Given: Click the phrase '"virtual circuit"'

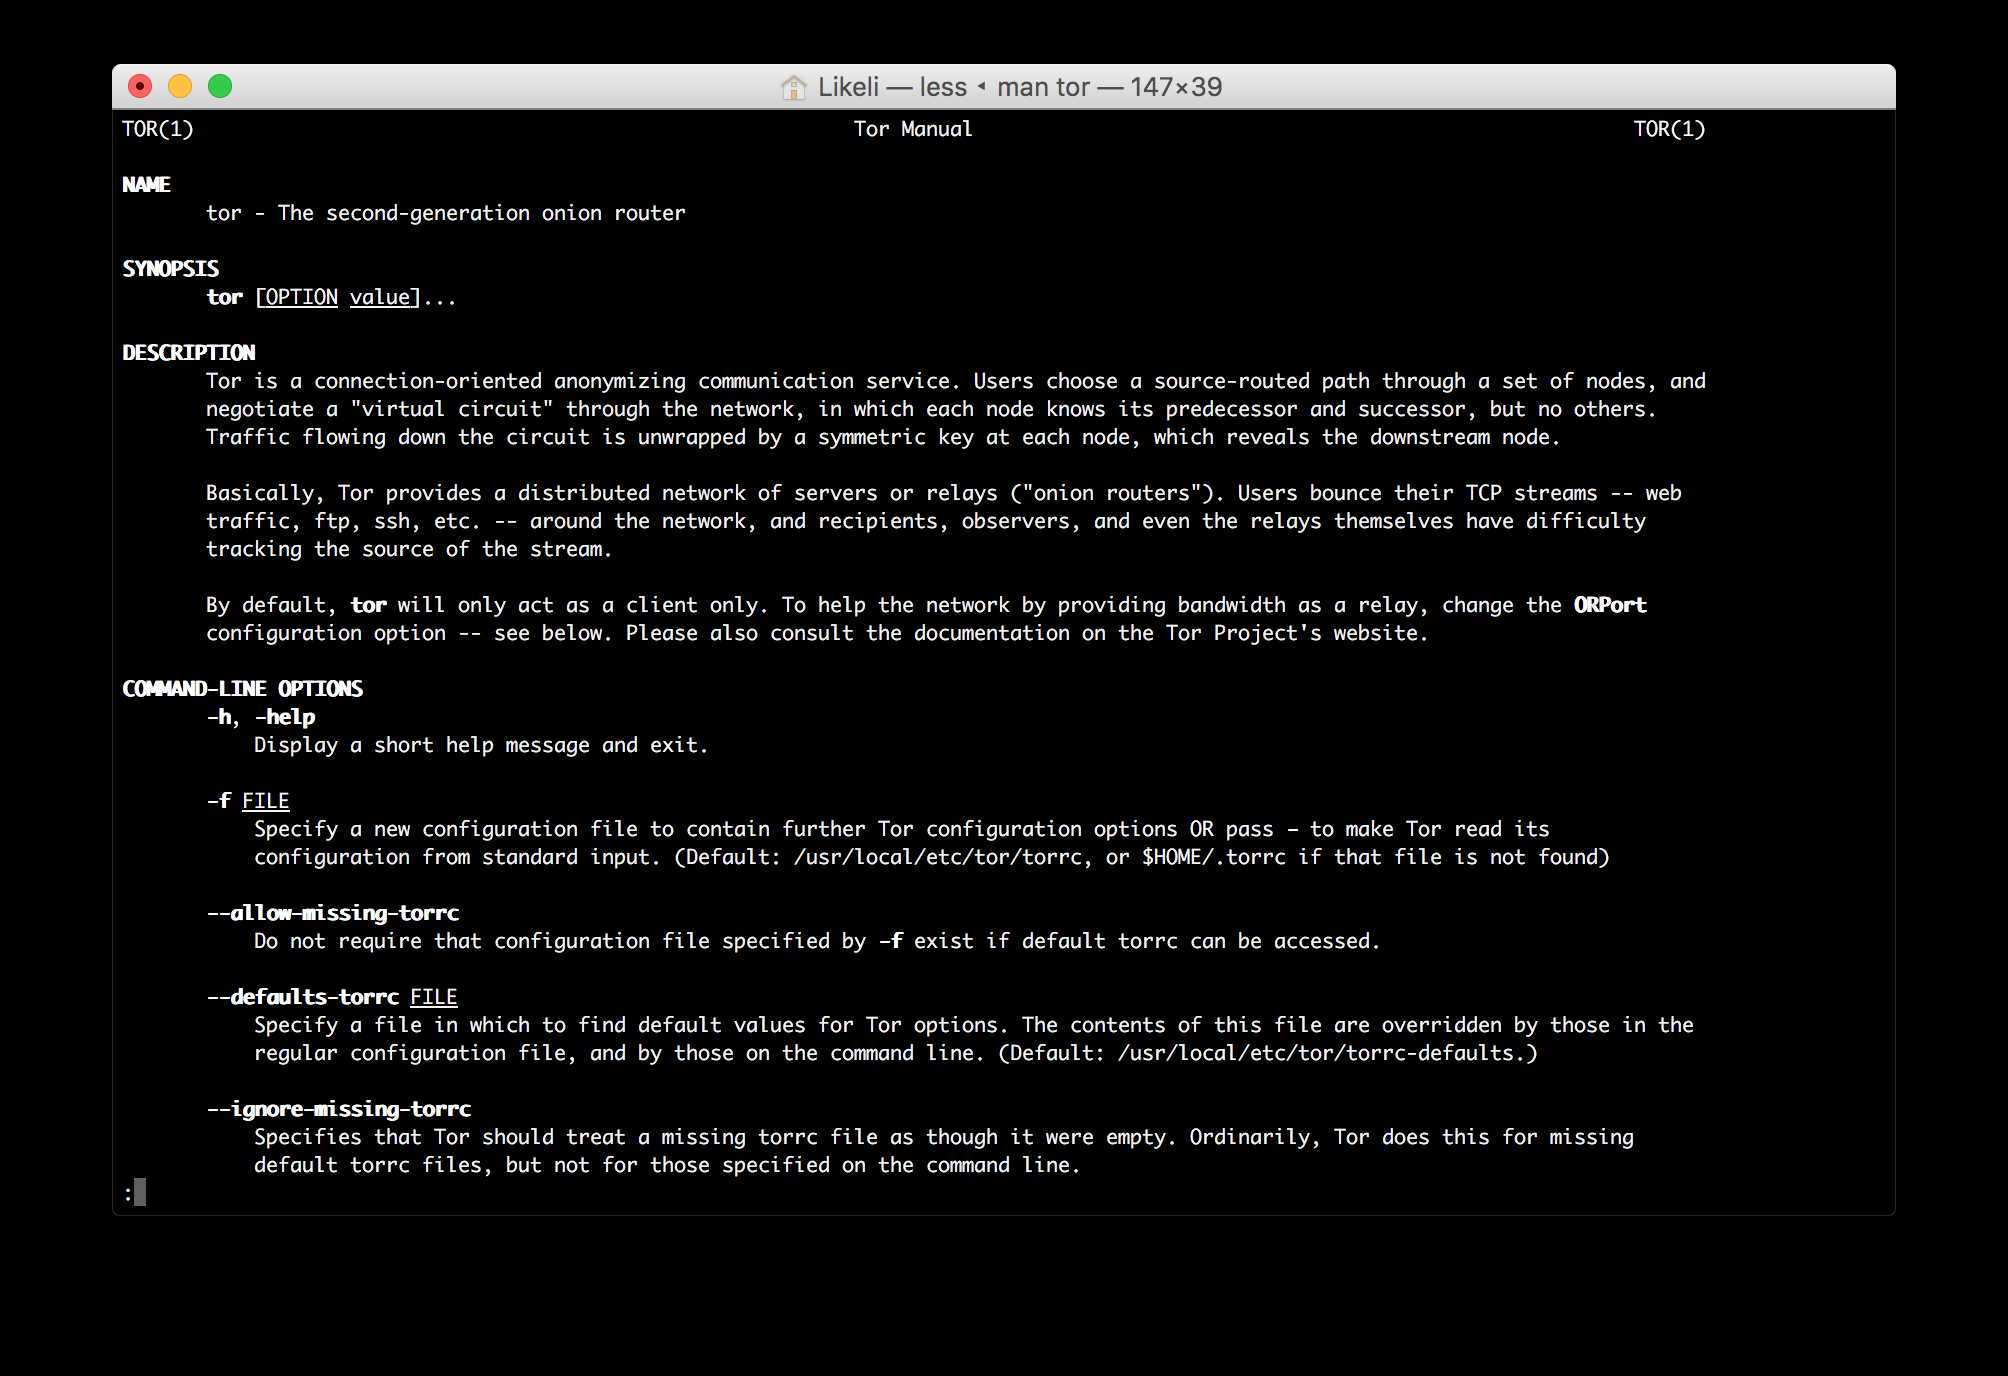Looking at the screenshot, I should (x=452, y=409).
